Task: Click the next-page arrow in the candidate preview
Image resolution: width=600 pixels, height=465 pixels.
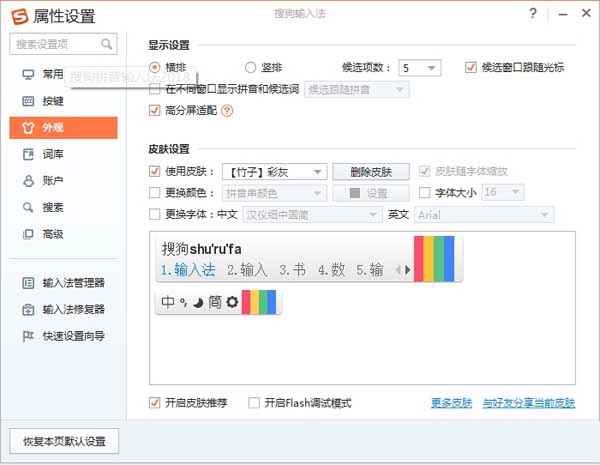Action: click(x=408, y=270)
